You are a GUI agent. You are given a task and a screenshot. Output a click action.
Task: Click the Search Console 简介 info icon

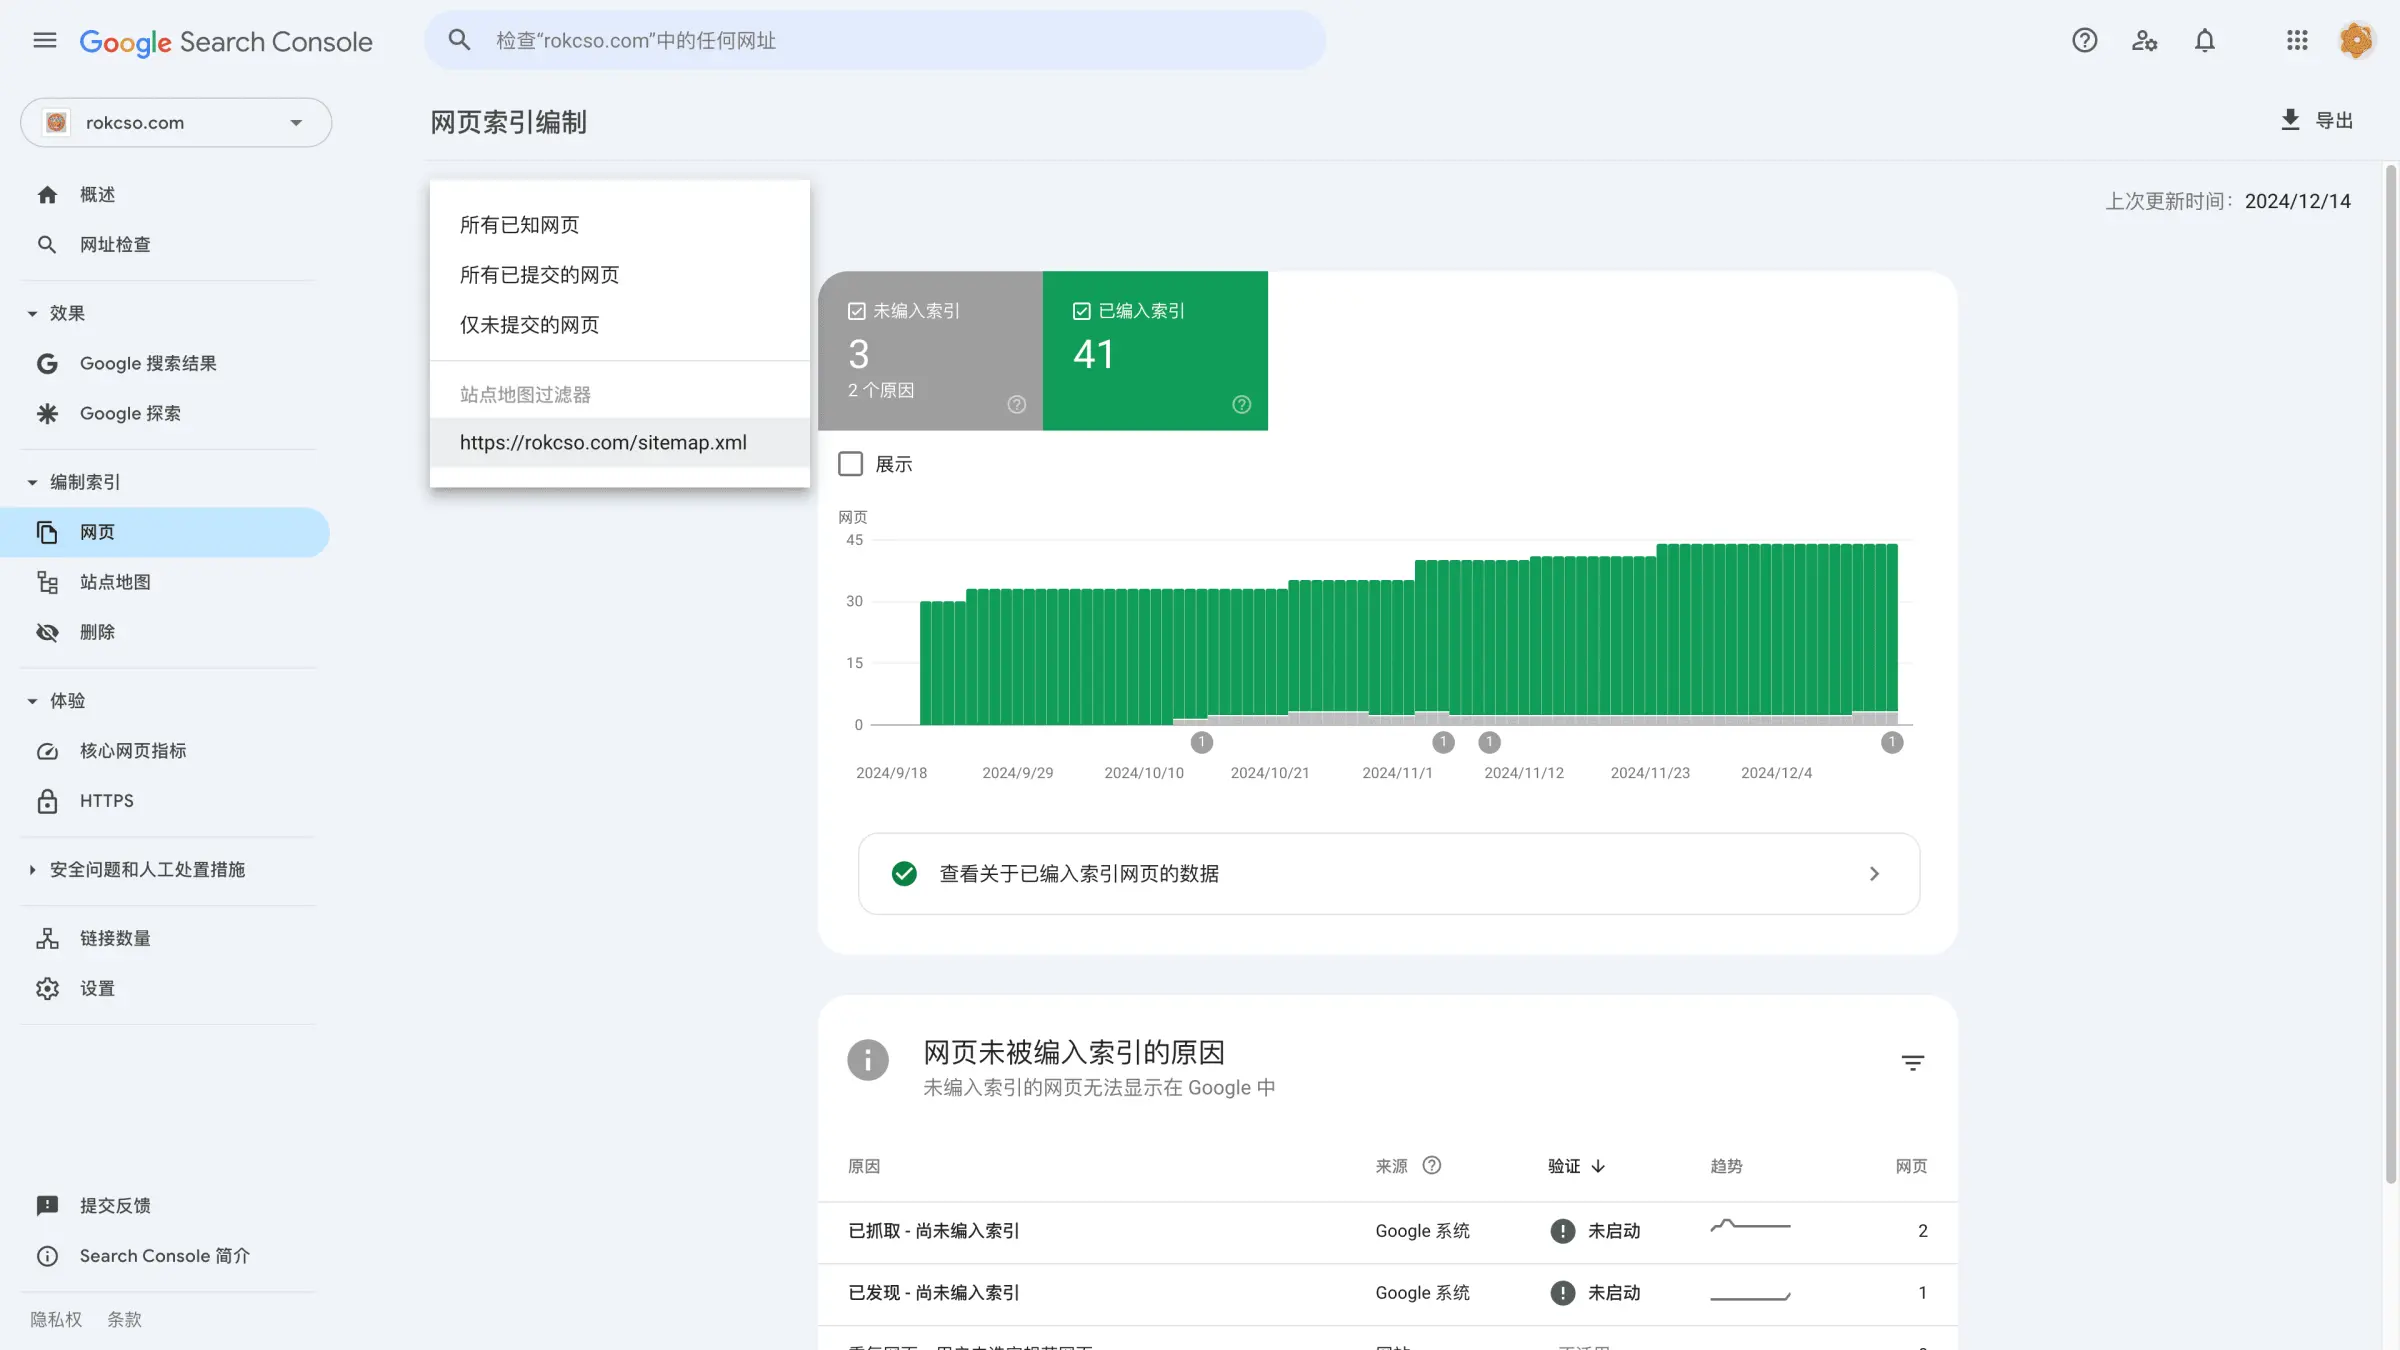pos(47,1256)
